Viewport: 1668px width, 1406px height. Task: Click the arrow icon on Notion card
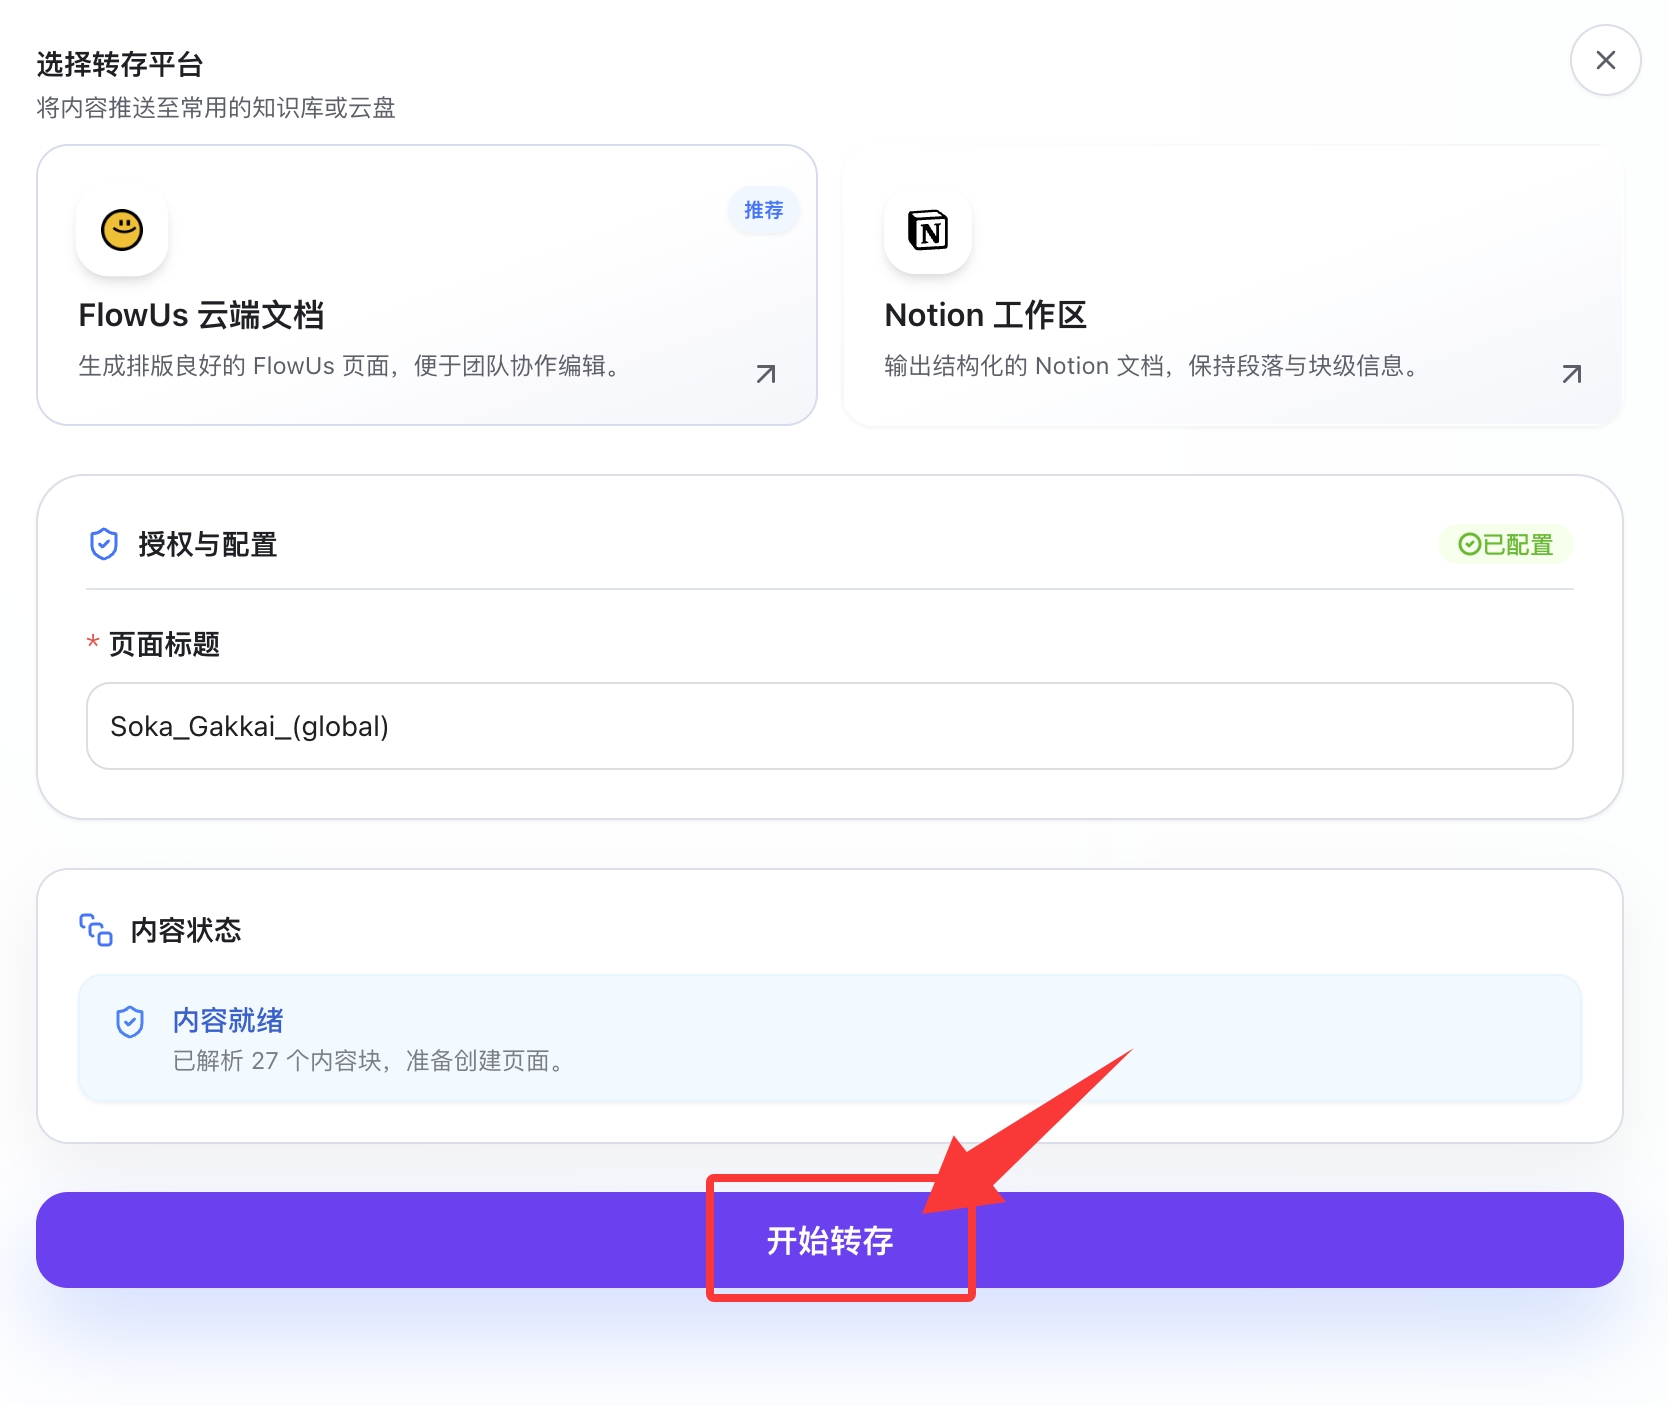[x=1571, y=374]
